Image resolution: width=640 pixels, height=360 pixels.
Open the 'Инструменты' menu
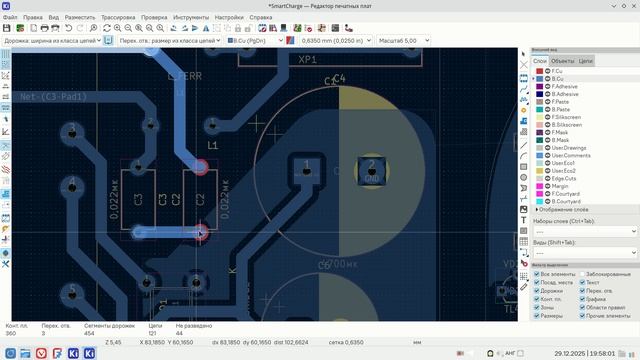(x=191, y=17)
